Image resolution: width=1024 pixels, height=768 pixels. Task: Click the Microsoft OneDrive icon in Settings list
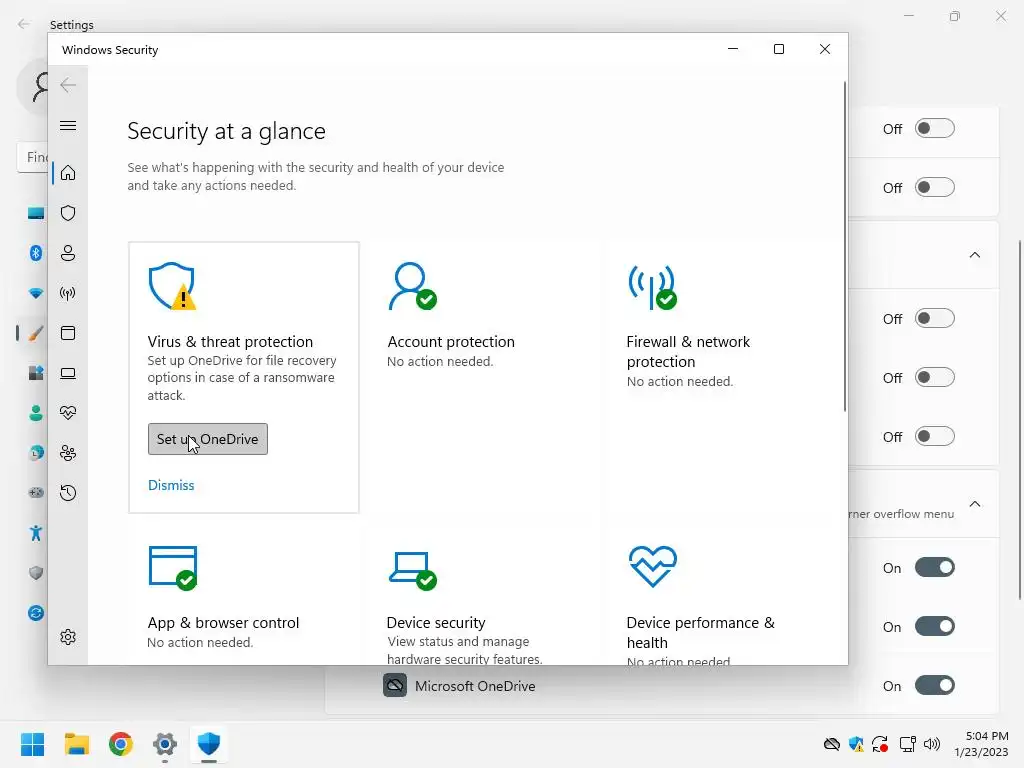pyautogui.click(x=394, y=686)
